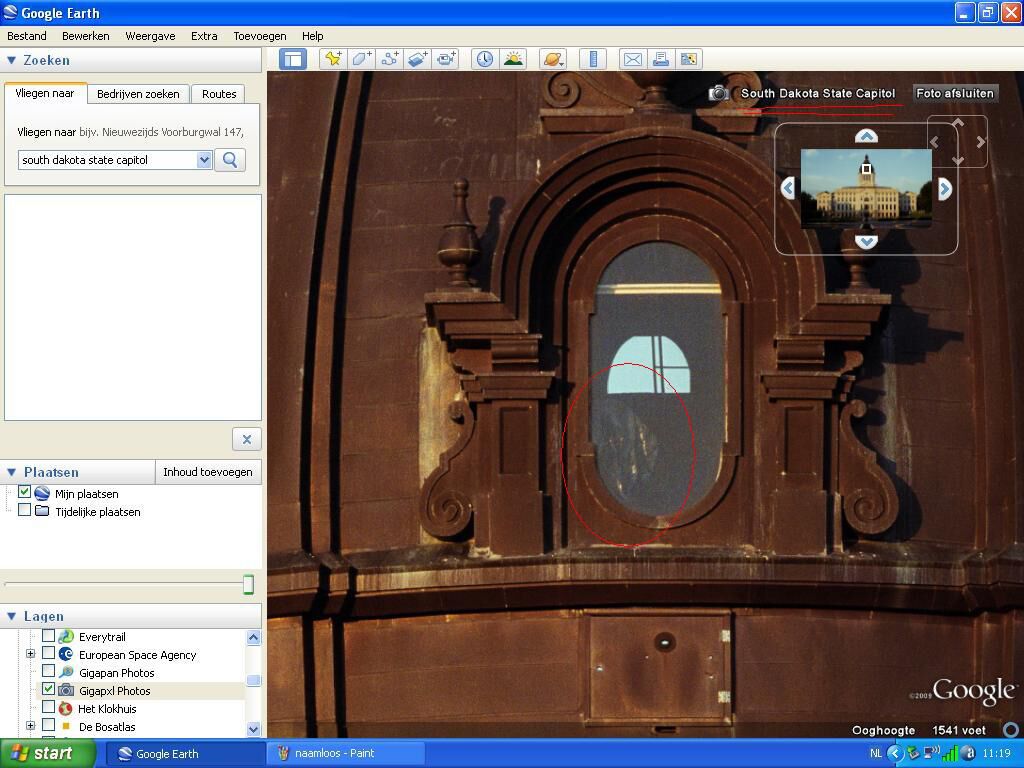Collapse the Zoeken panel
1024x768 pixels.
click(x=11, y=60)
